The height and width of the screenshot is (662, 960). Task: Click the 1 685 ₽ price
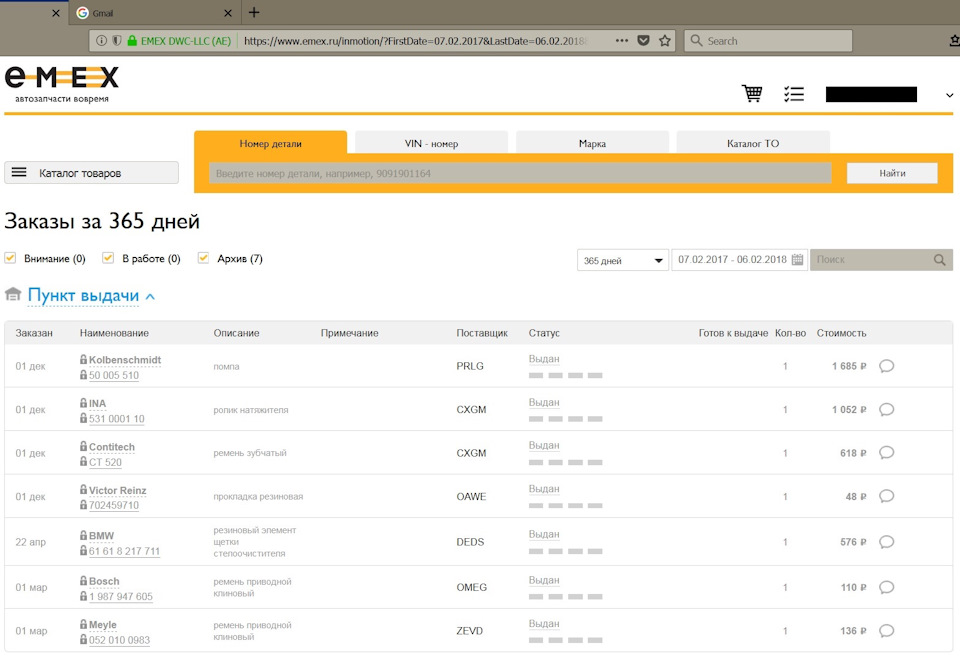click(x=849, y=366)
